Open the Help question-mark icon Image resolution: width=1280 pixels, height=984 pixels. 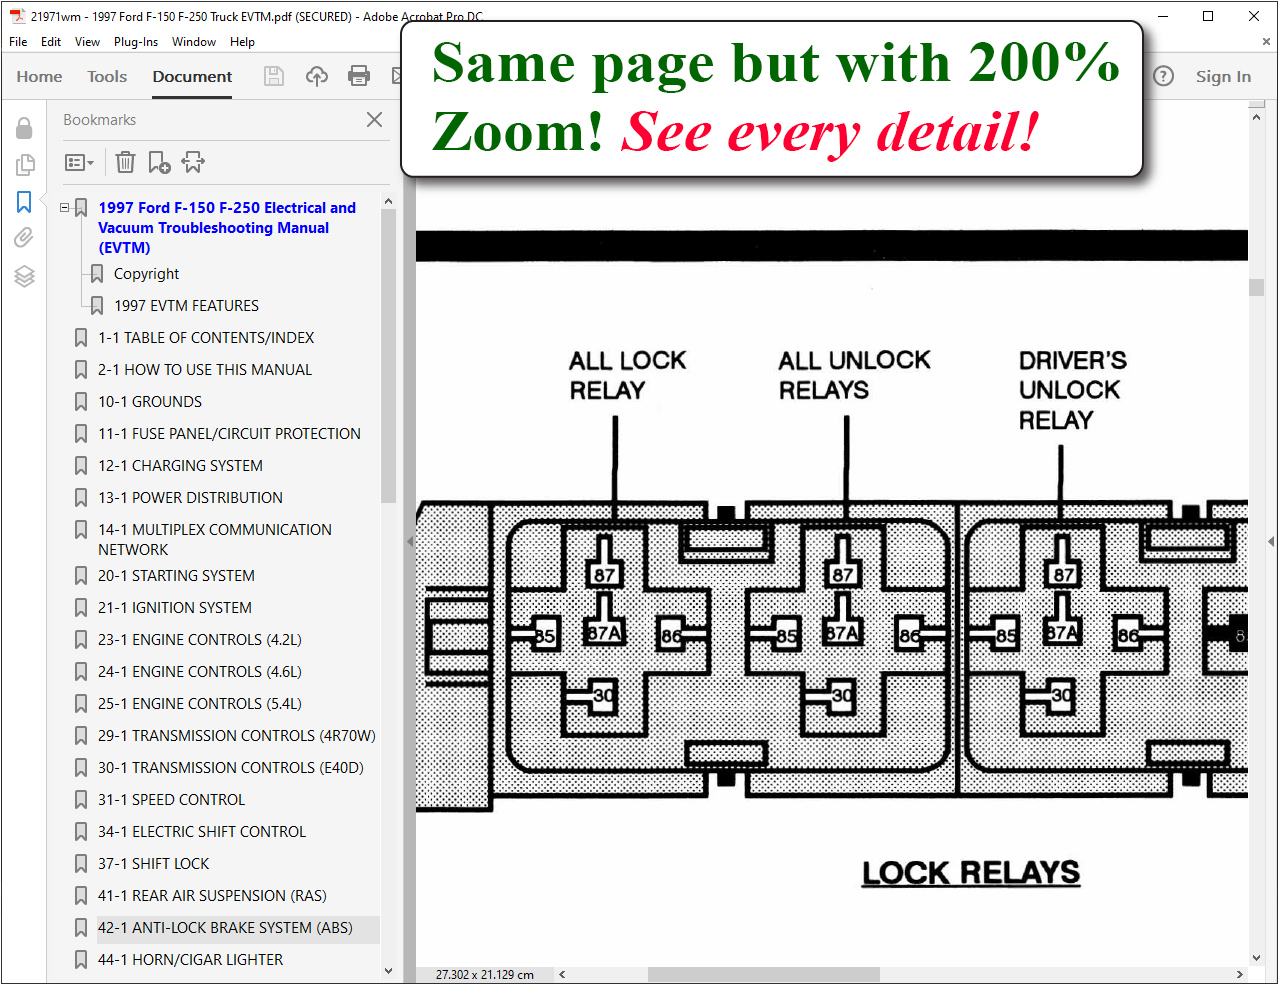point(1163,76)
